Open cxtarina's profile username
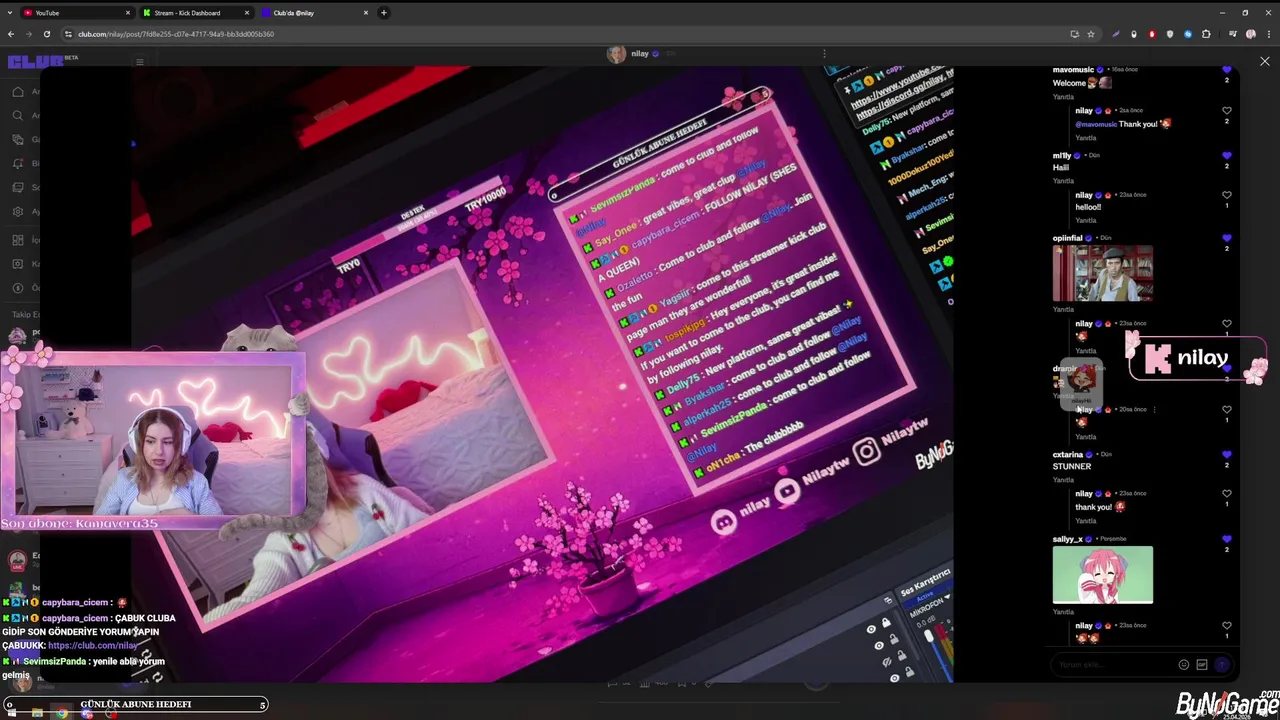The image size is (1280, 720). point(1068,455)
